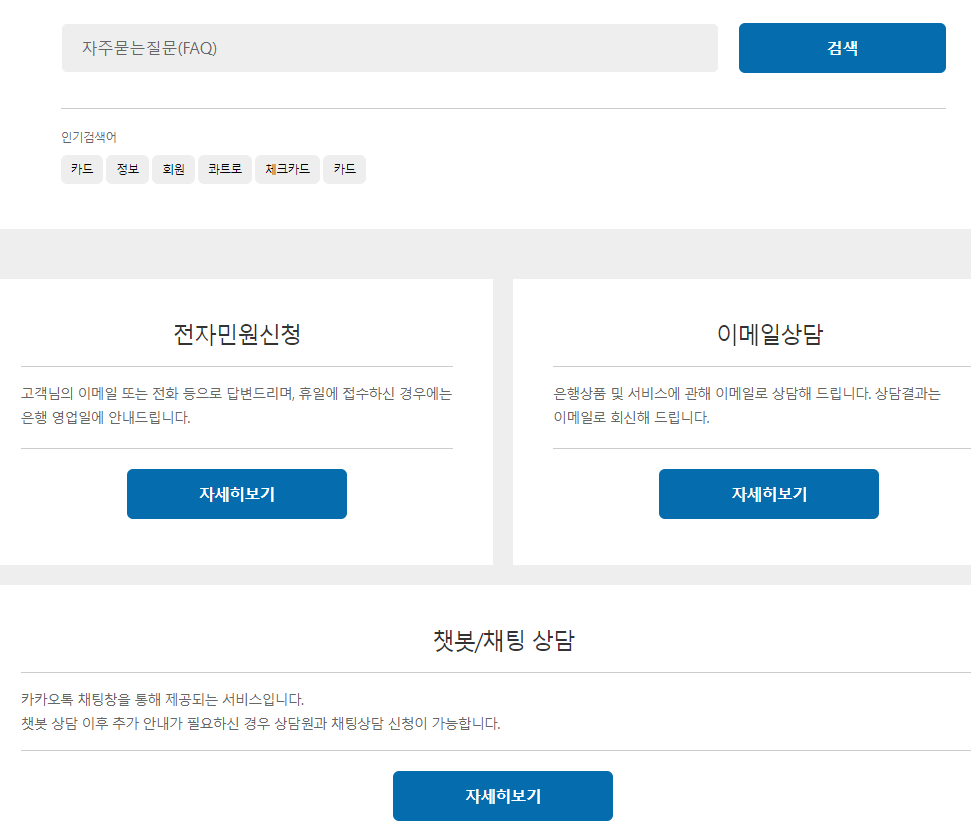Click the 검색 search button

point(841,47)
